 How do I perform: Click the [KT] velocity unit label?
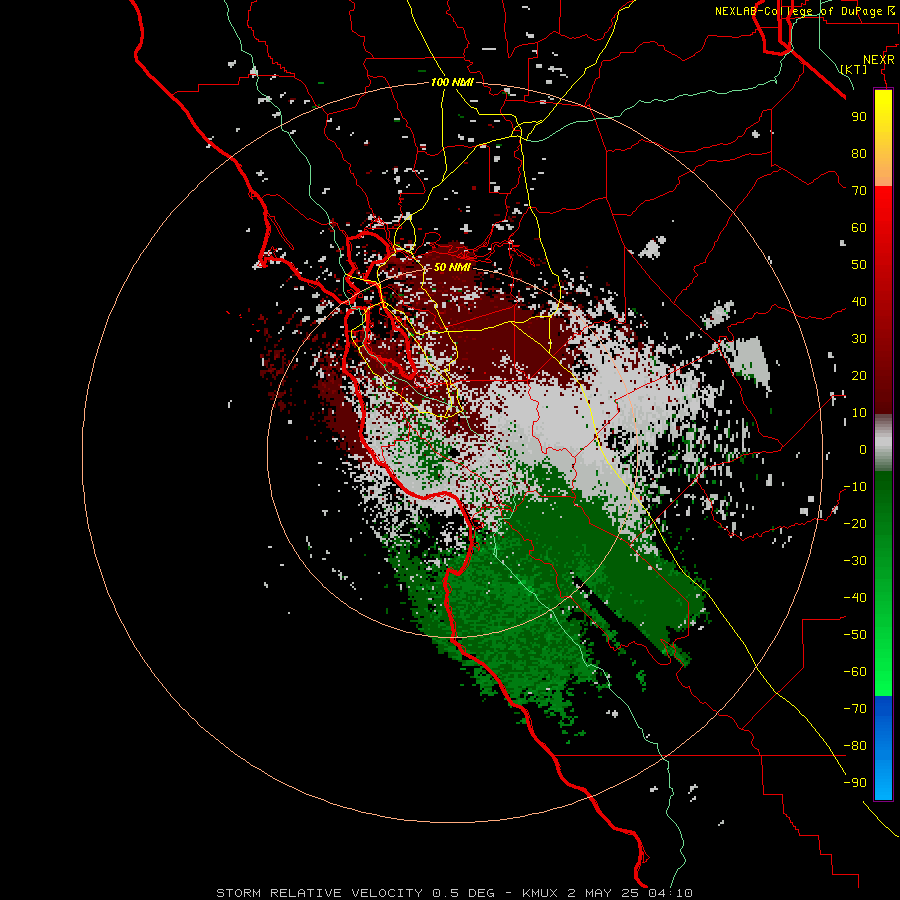pos(854,69)
